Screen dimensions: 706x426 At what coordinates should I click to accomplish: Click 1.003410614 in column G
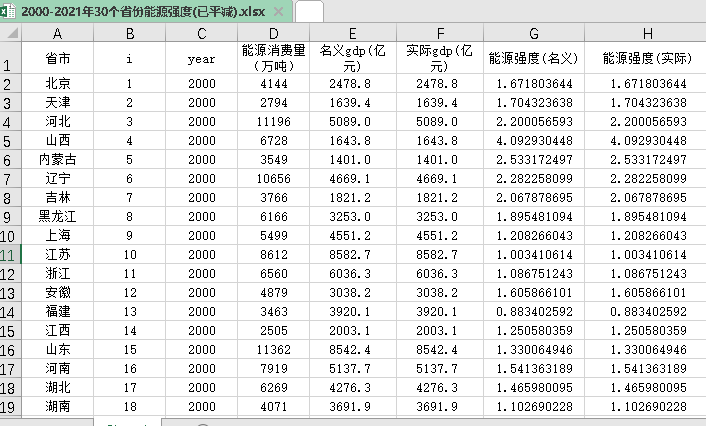[534, 254]
